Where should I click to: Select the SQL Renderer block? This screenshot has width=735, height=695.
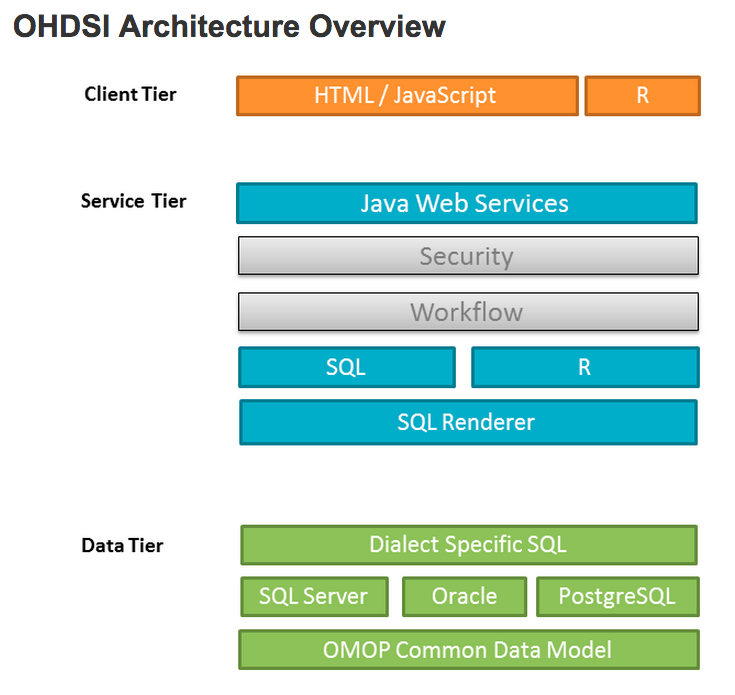[467, 422]
